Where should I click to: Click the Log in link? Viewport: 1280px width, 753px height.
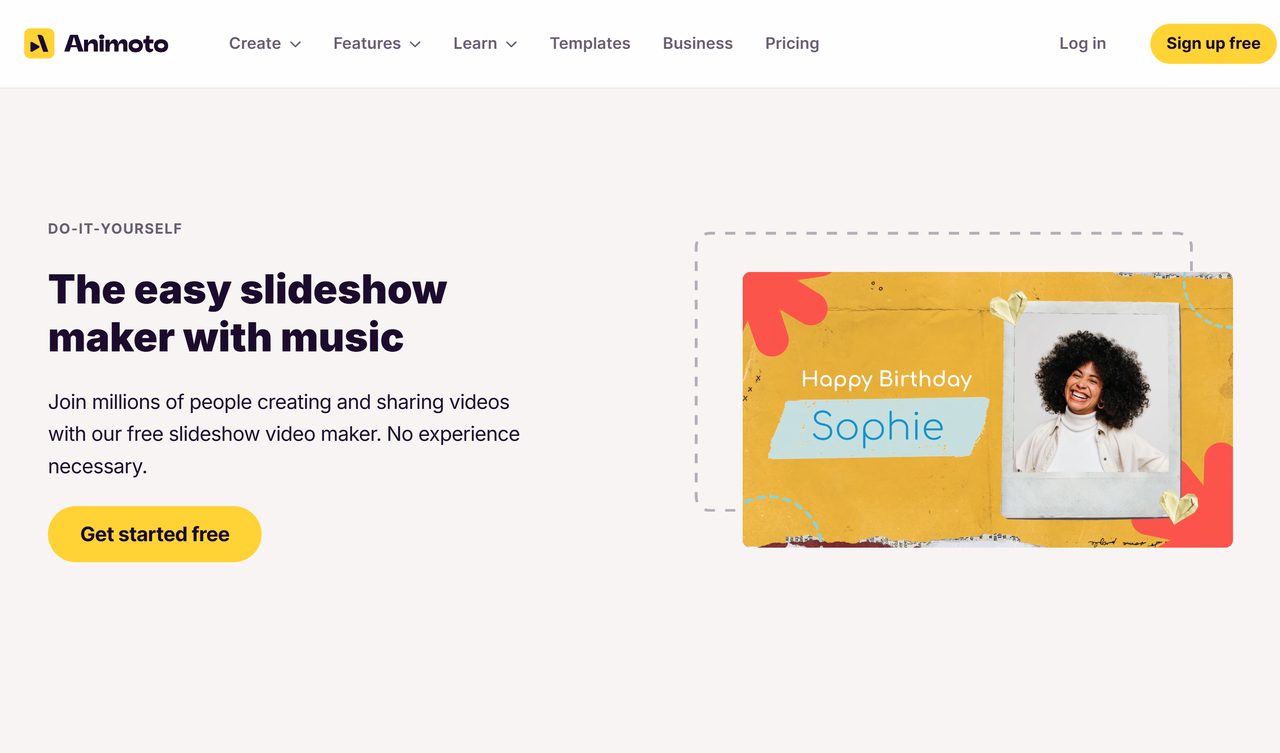[1082, 43]
